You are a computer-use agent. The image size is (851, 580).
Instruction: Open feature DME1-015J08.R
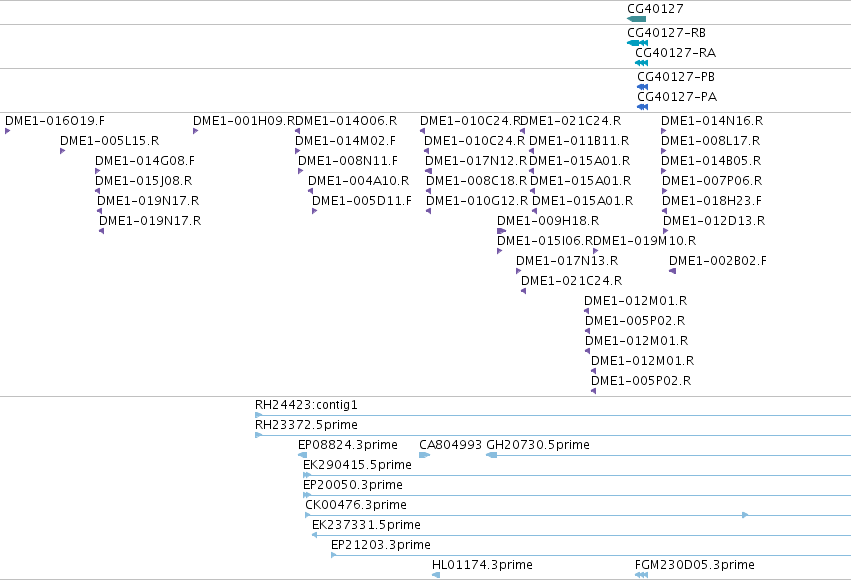pyautogui.click(x=144, y=181)
